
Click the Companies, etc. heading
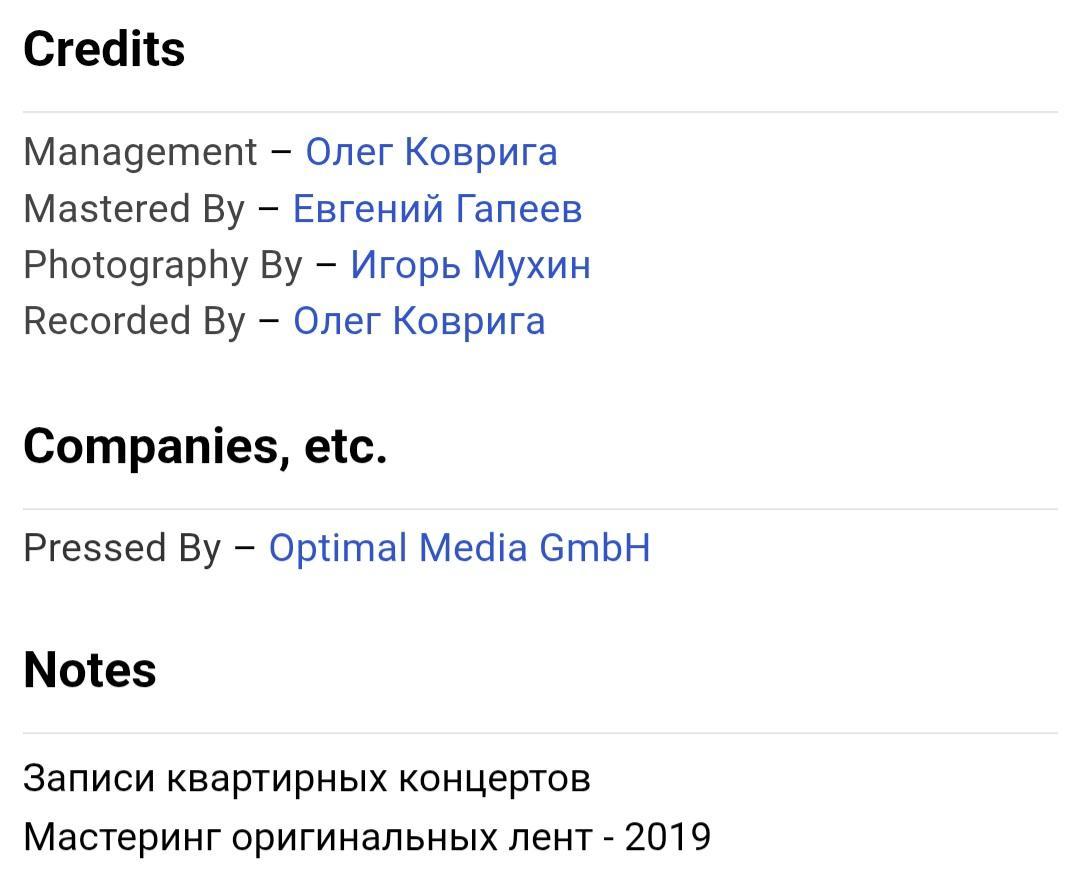pyautogui.click(x=205, y=447)
